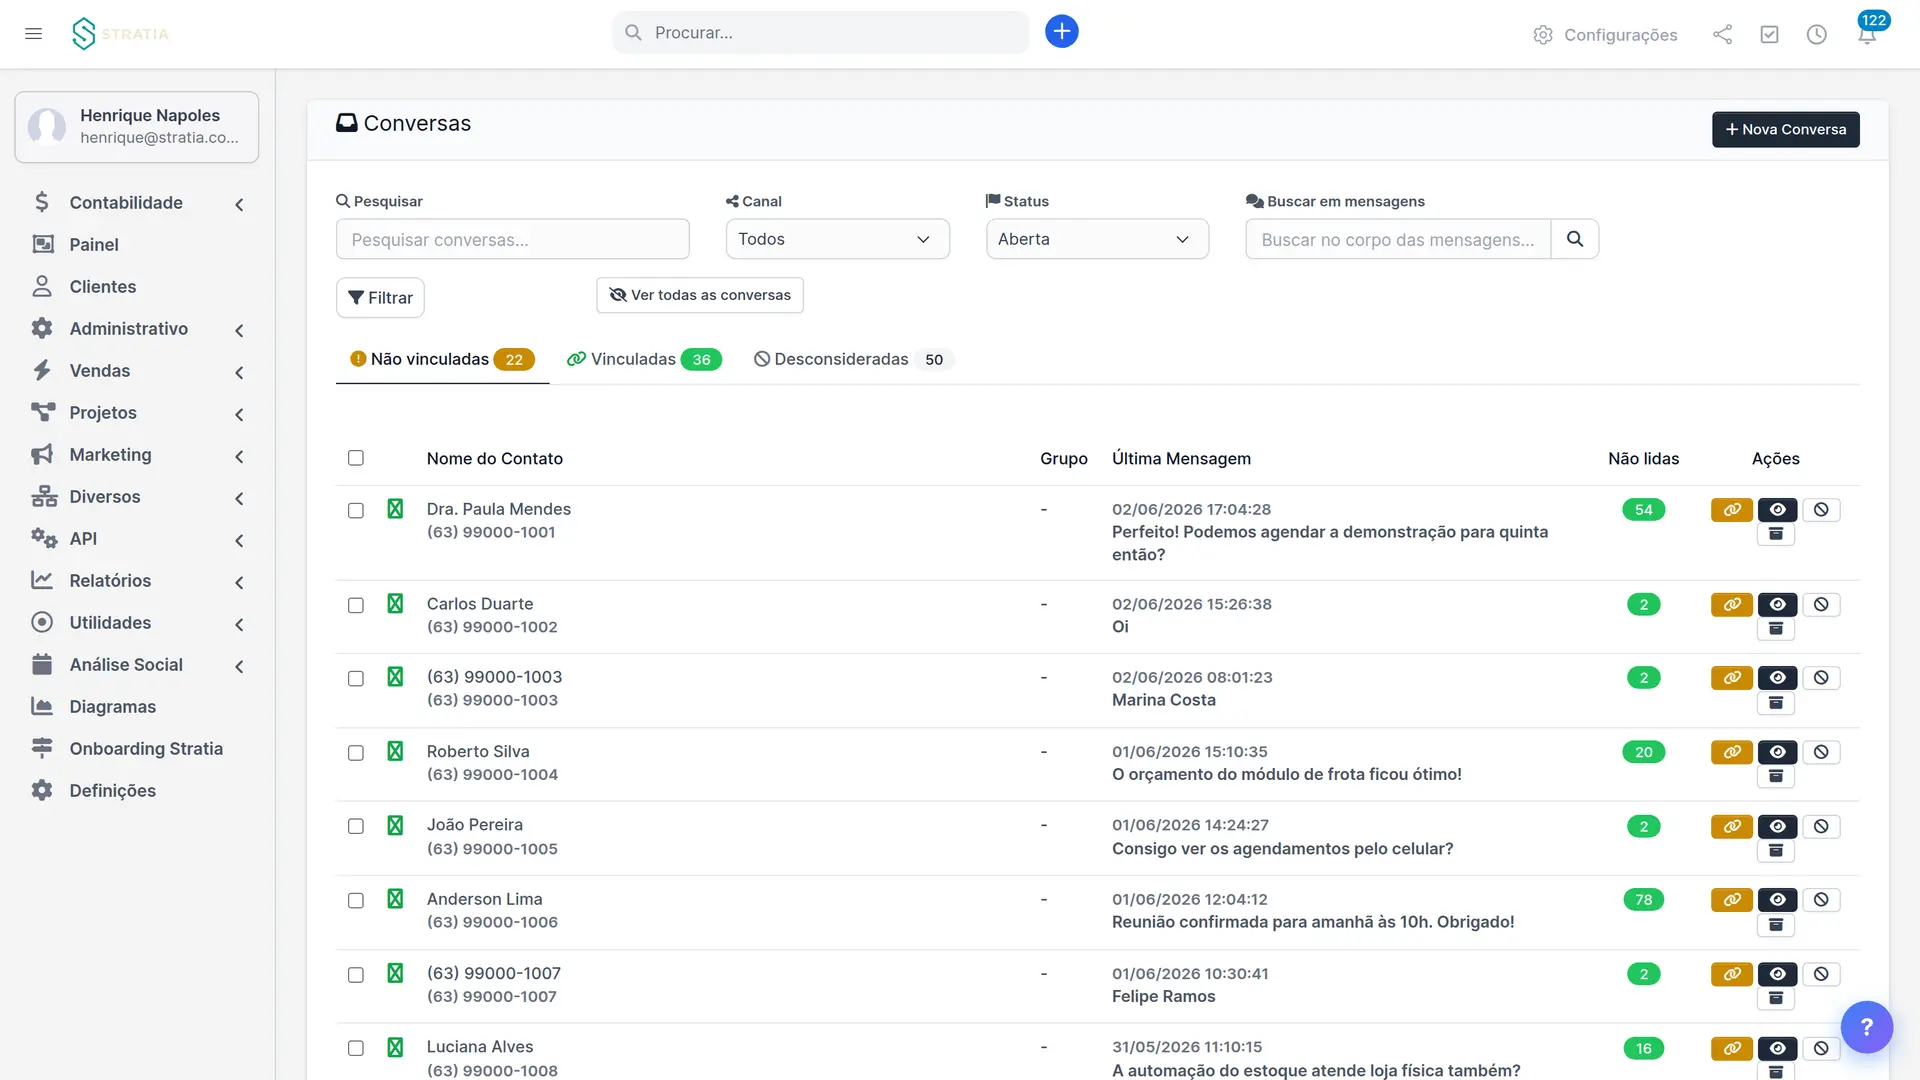Click the Nova Conversa button
This screenshot has width=1920, height=1080.
point(1785,129)
